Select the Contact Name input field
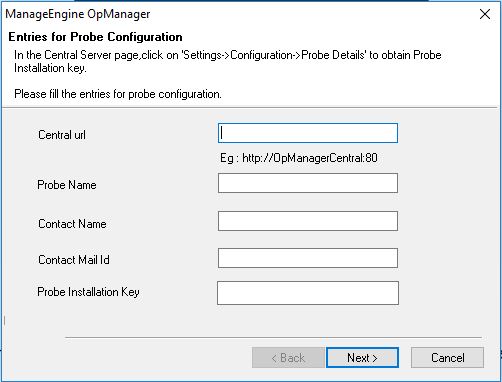This screenshot has width=502, height=382. (x=308, y=221)
